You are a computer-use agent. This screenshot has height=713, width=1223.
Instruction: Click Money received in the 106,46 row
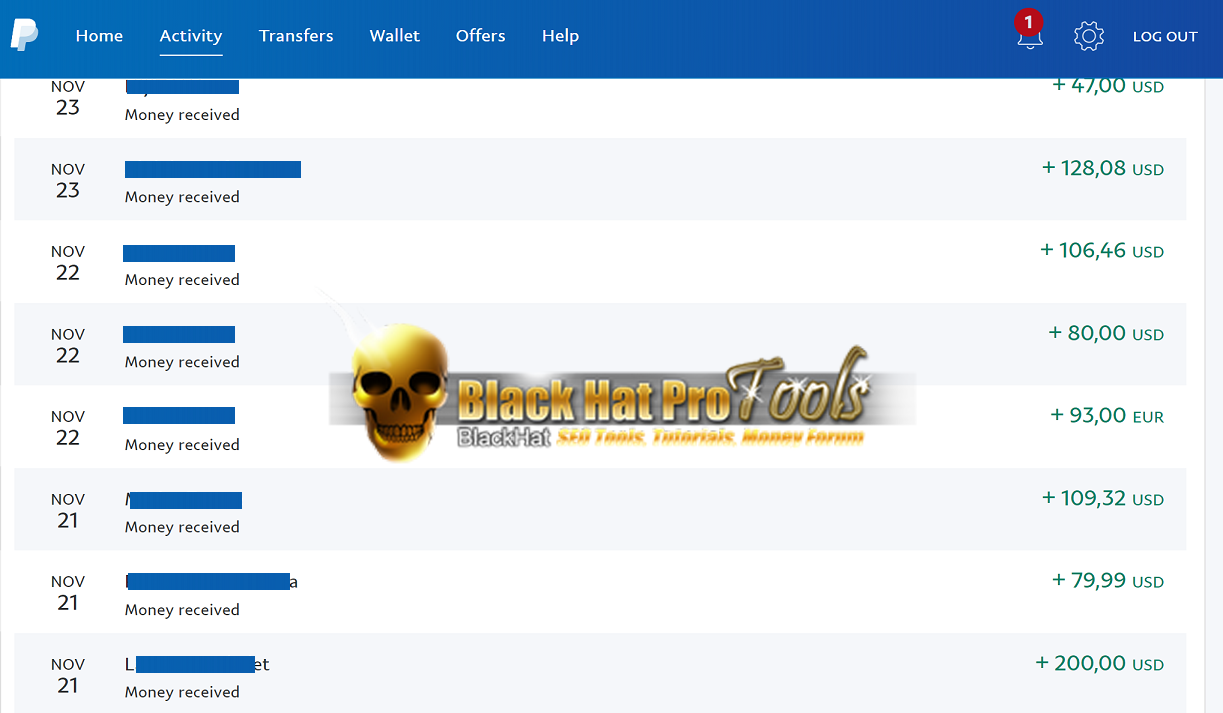182,280
